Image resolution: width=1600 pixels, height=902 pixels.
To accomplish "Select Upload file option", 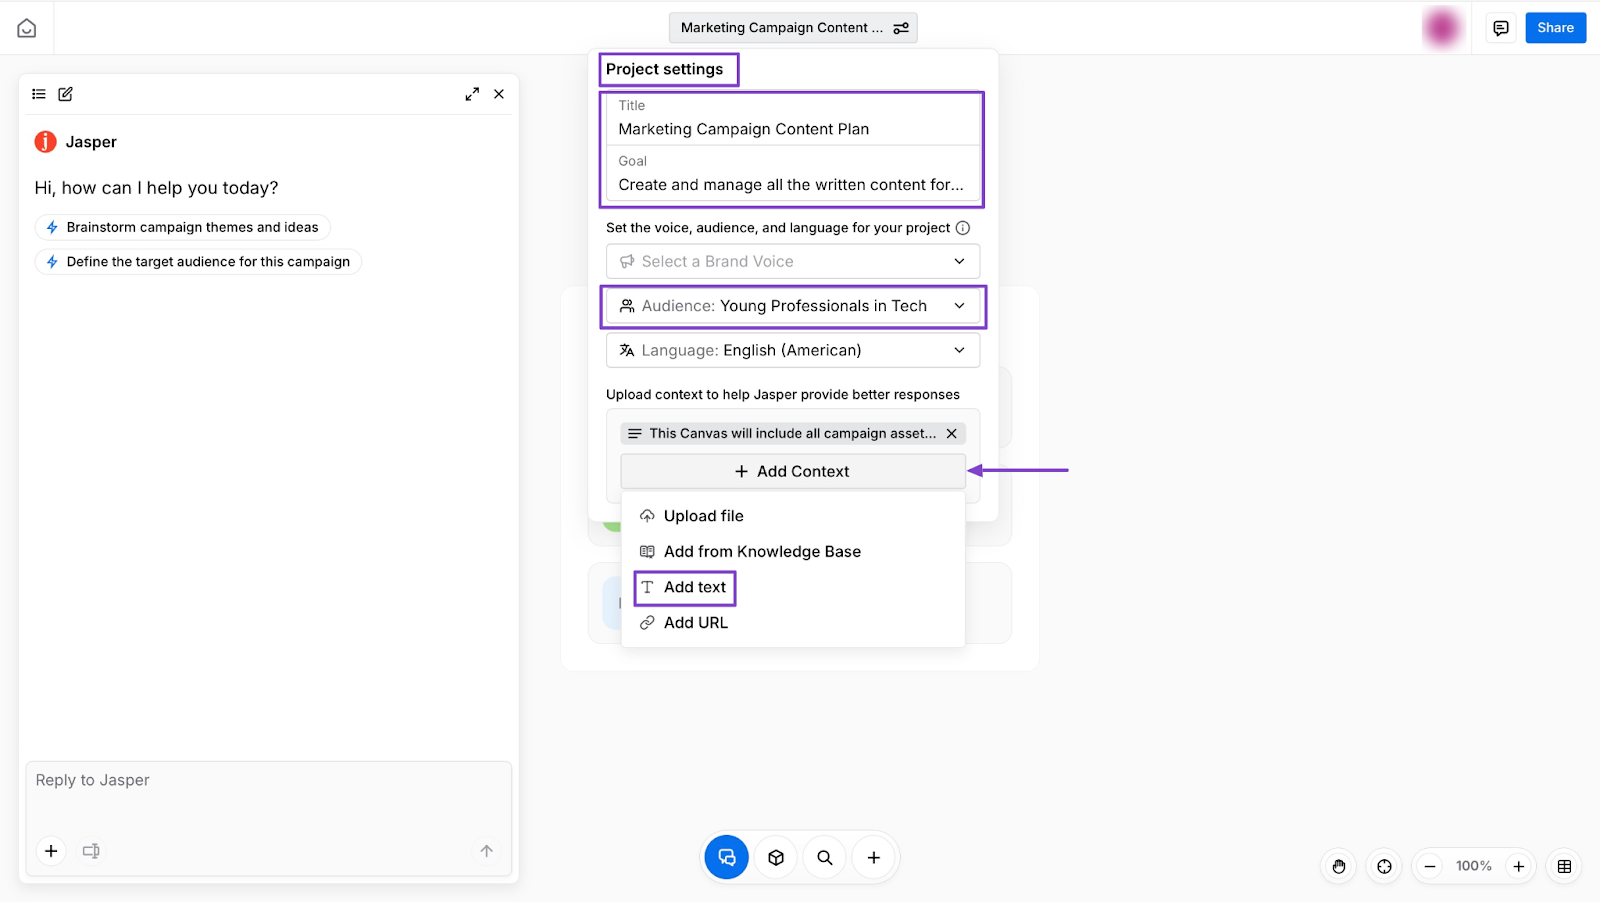I will (x=793, y=516).
